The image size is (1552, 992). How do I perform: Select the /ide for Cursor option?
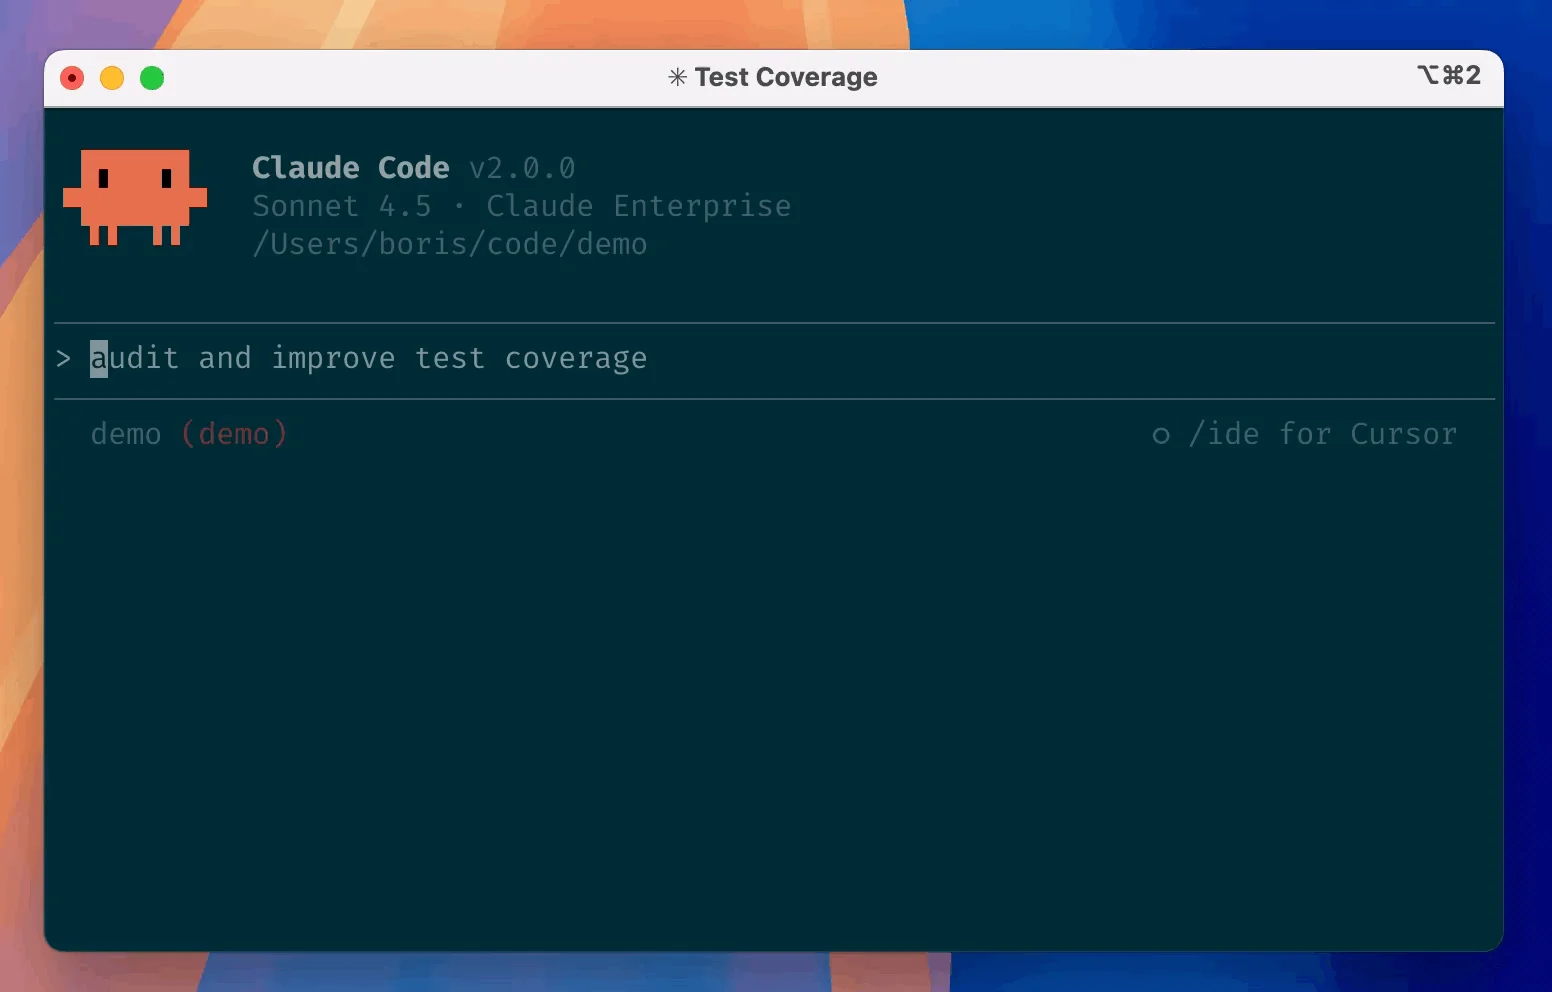[1322, 434]
